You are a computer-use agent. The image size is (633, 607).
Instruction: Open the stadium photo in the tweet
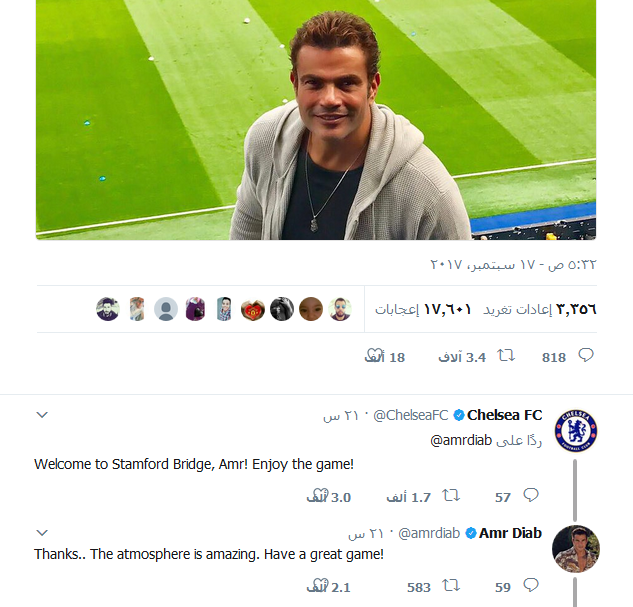316,120
